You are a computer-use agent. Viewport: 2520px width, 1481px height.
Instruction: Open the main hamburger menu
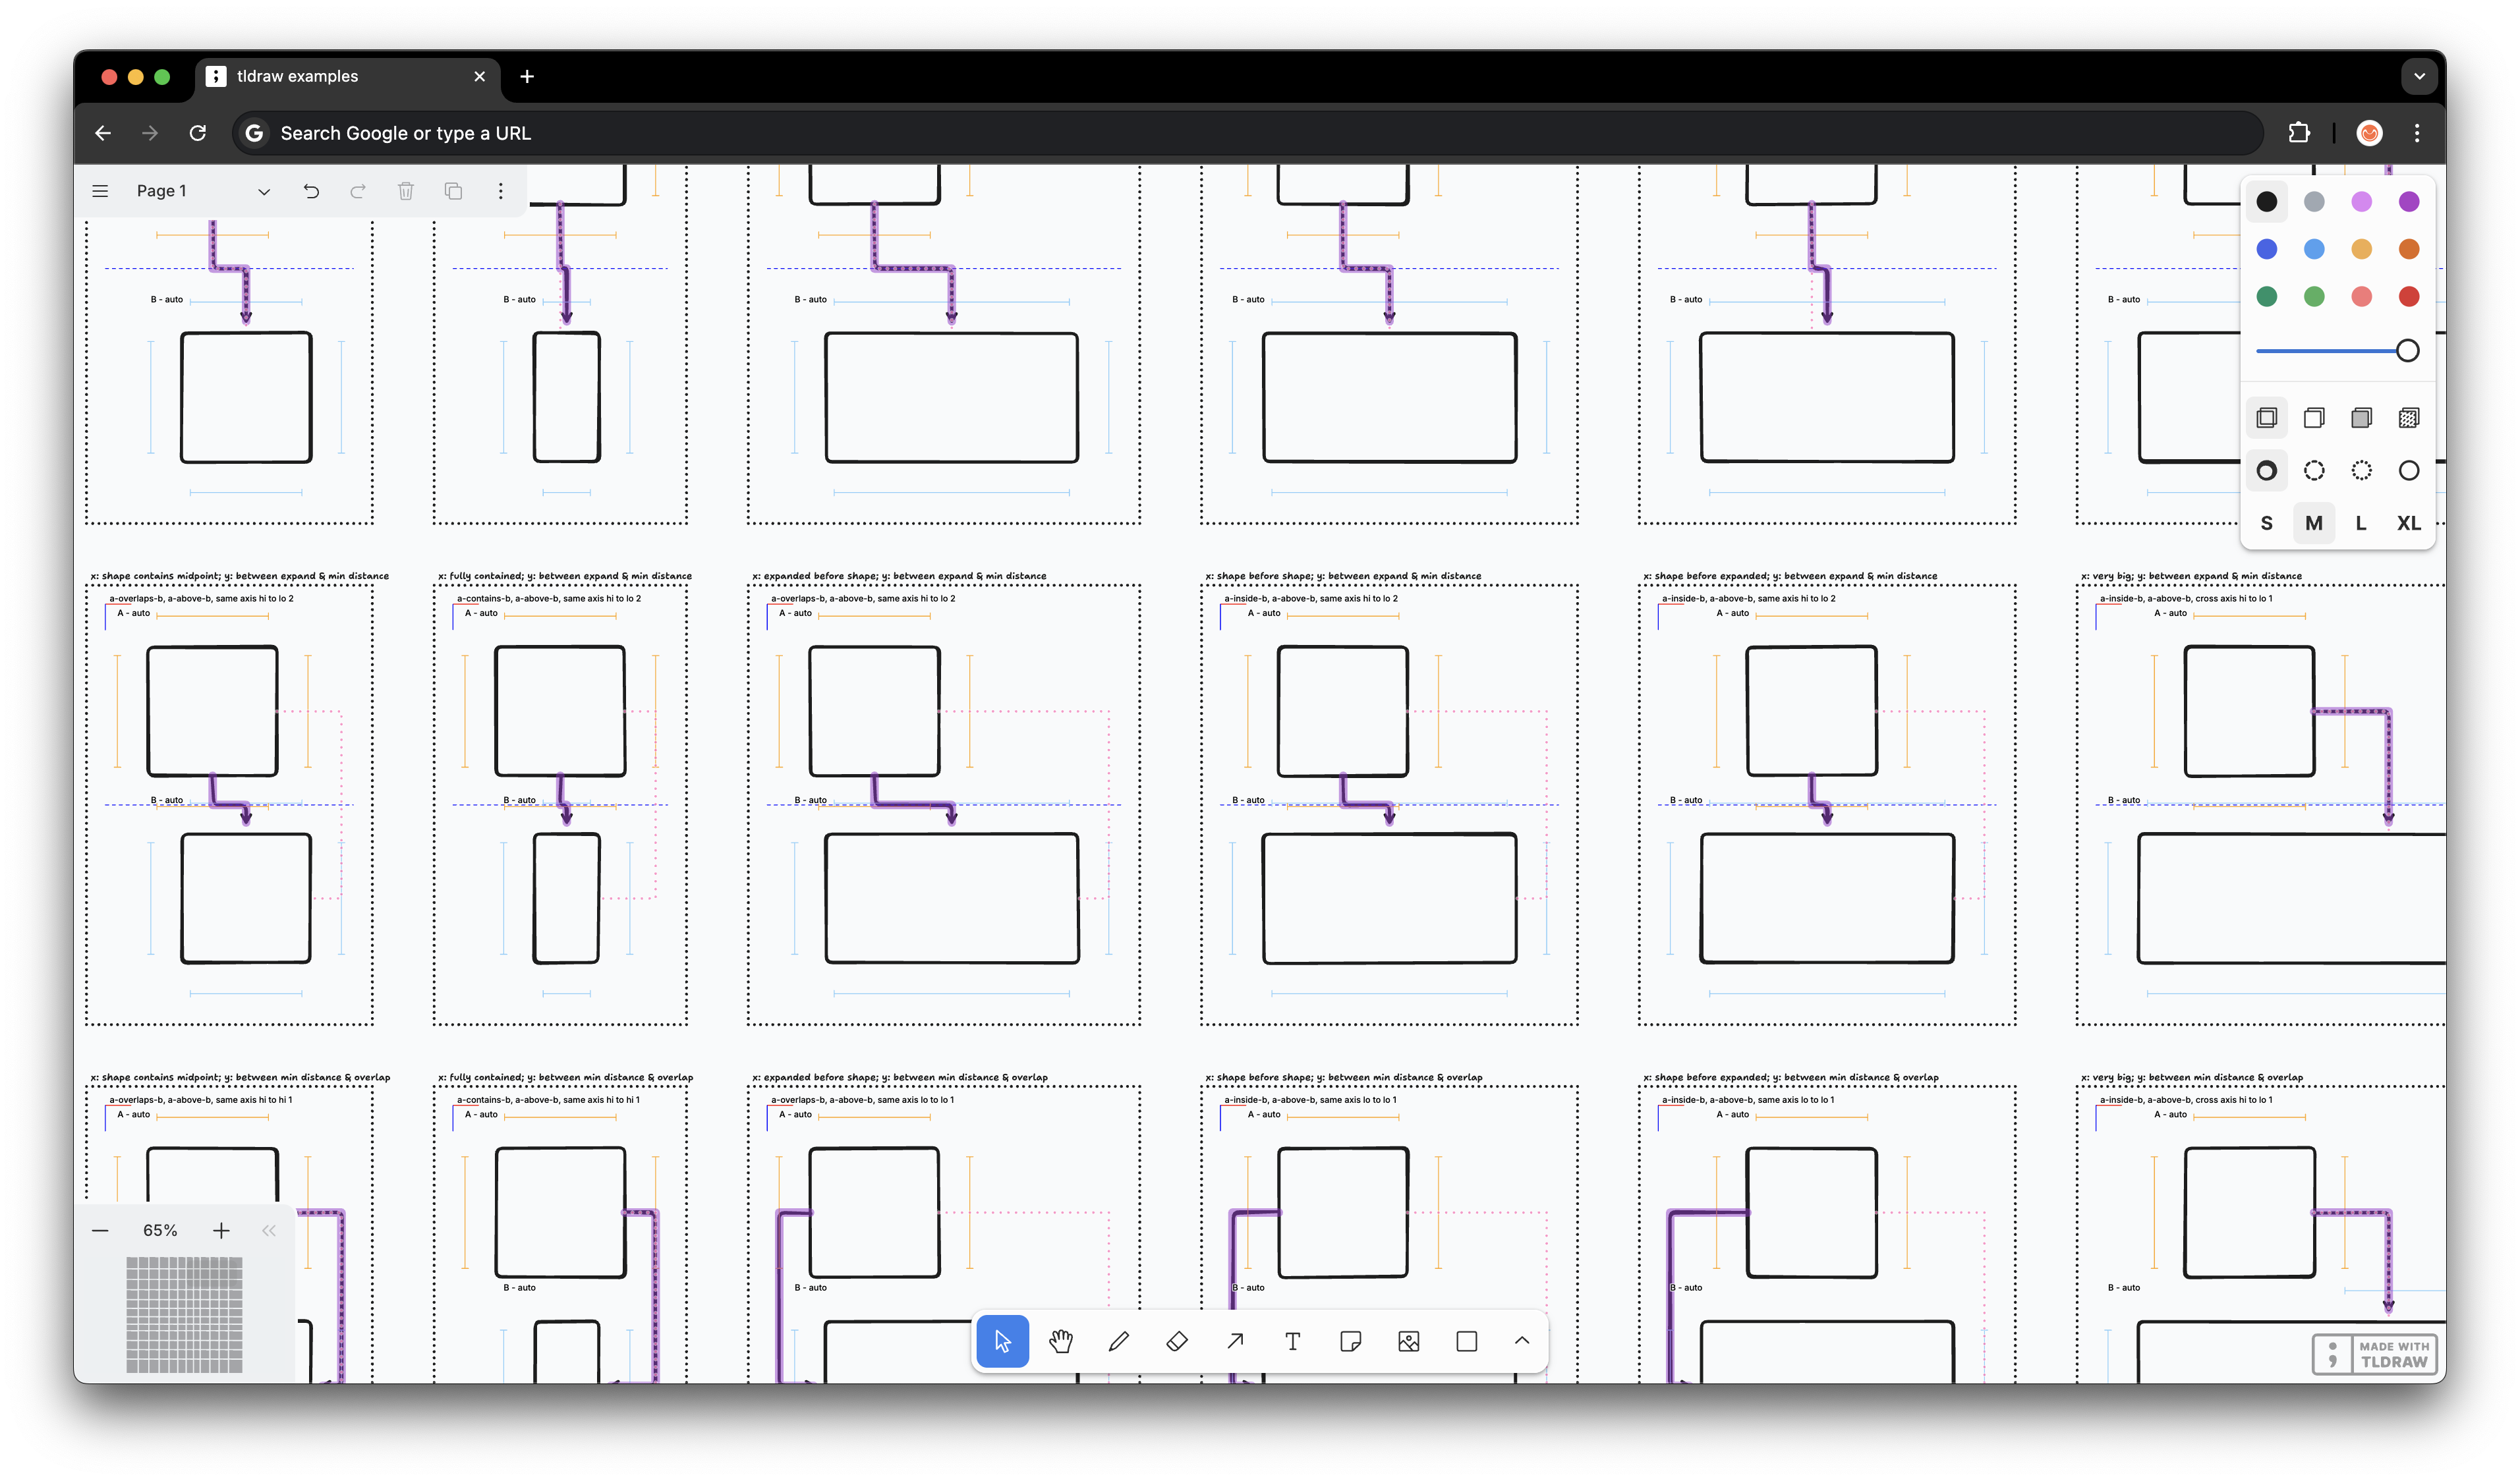click(x=100, y=191)
